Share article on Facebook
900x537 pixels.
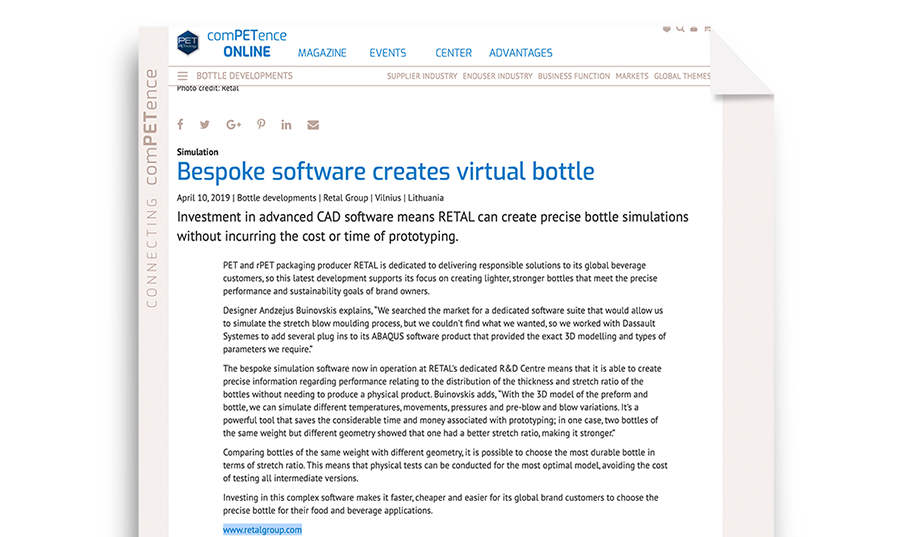tap(181, 125)
